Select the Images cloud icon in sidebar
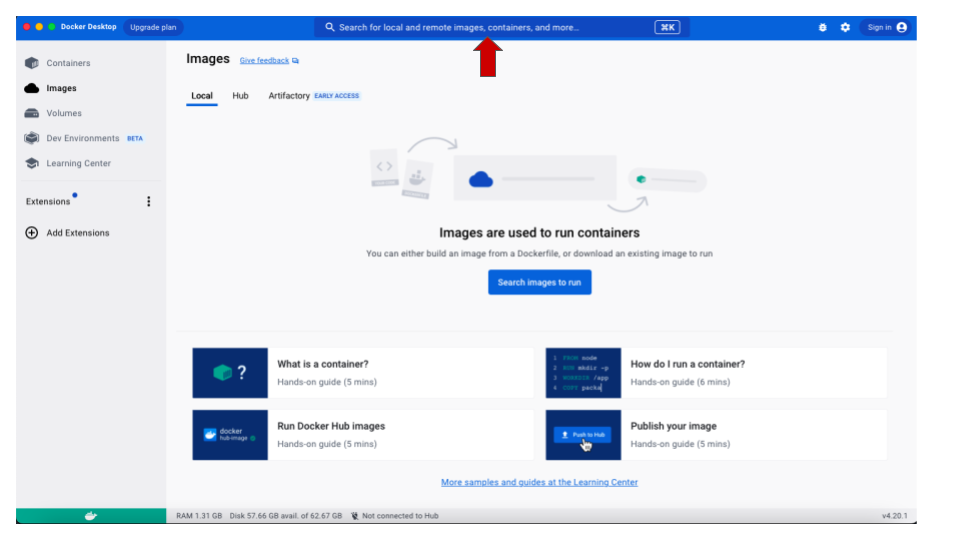Viewport: 960px width, 540px height. pyautogui.click(x=32, y=88)
